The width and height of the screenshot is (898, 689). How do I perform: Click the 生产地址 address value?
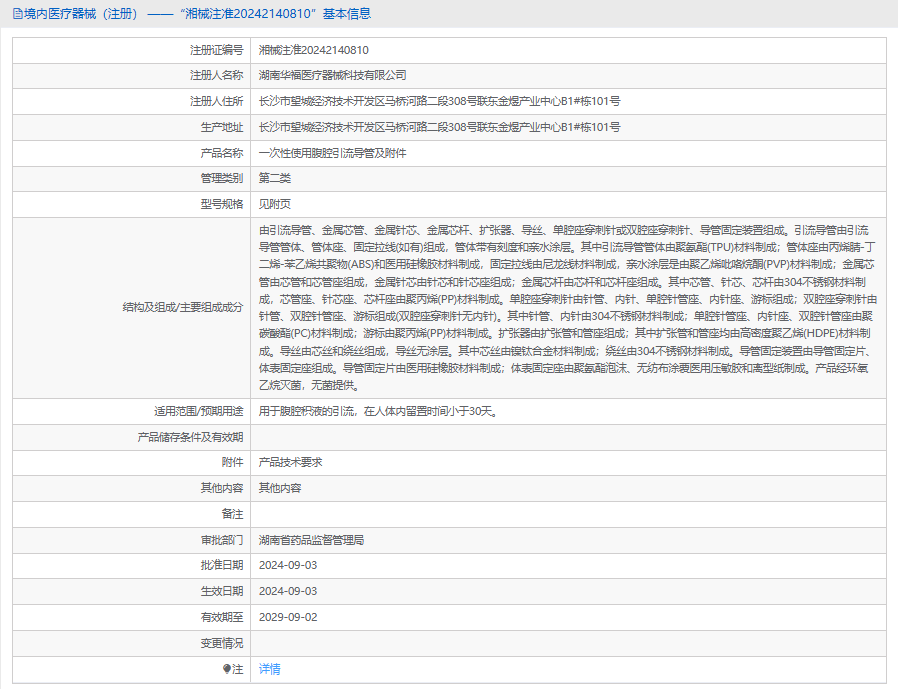coord(439,127)
